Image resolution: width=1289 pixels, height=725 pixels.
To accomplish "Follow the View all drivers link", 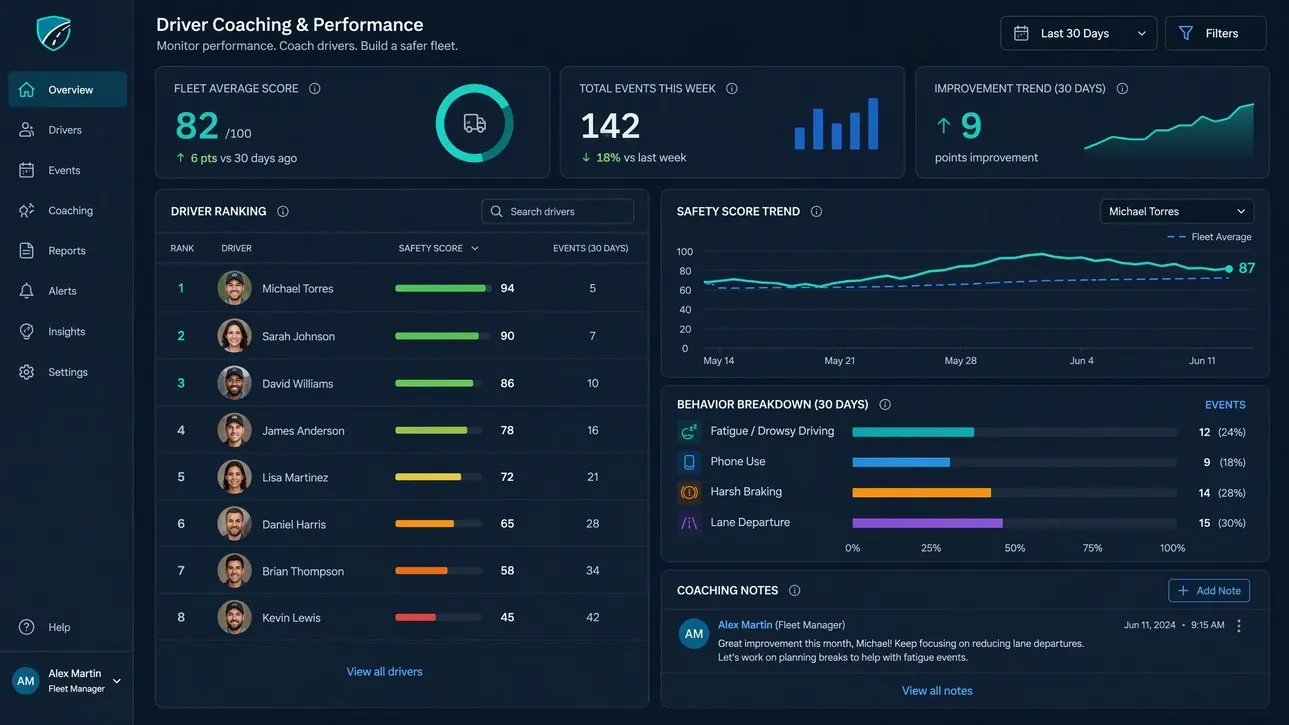I will click(384, 671).
